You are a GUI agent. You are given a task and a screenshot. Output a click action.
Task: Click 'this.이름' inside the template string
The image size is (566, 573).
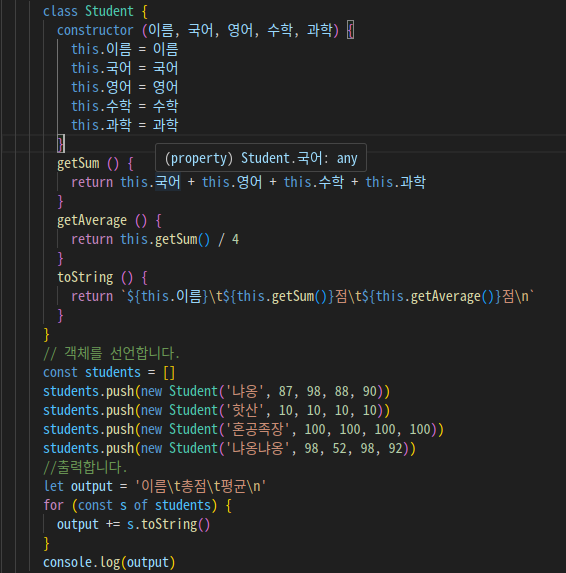point(171,296)
